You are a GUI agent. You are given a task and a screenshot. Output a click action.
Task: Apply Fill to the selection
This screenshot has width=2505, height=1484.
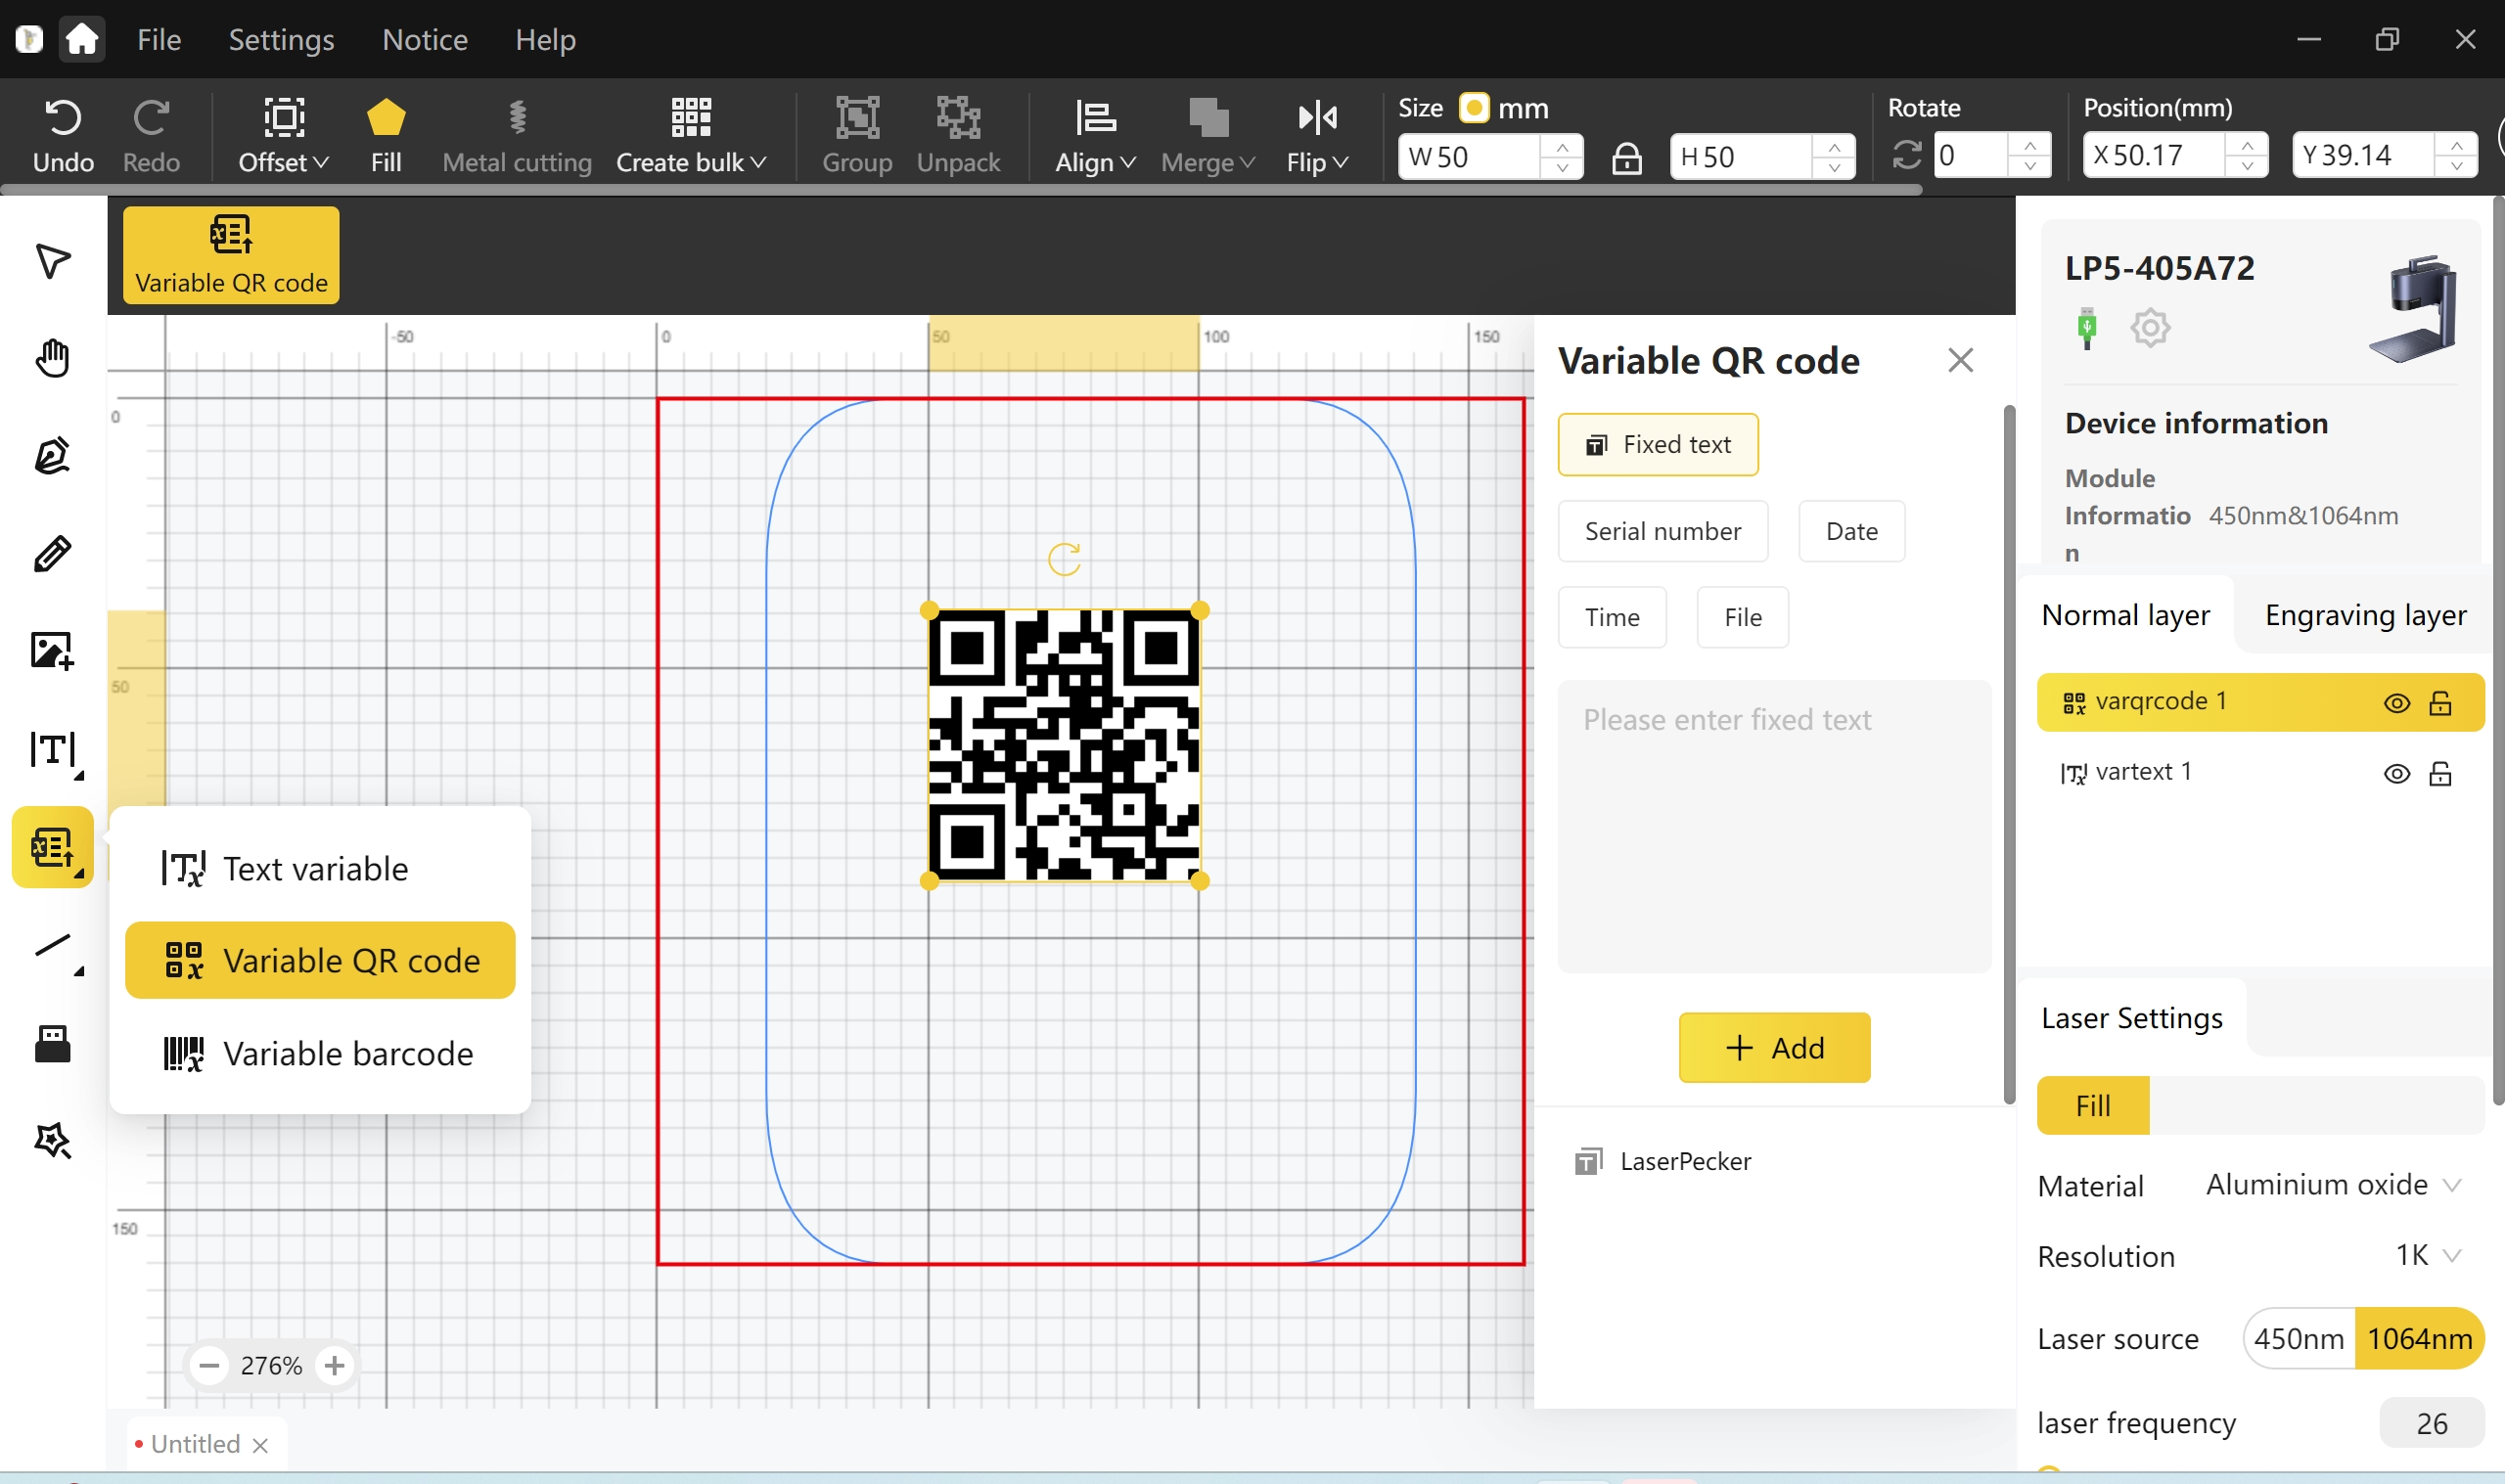386,136
